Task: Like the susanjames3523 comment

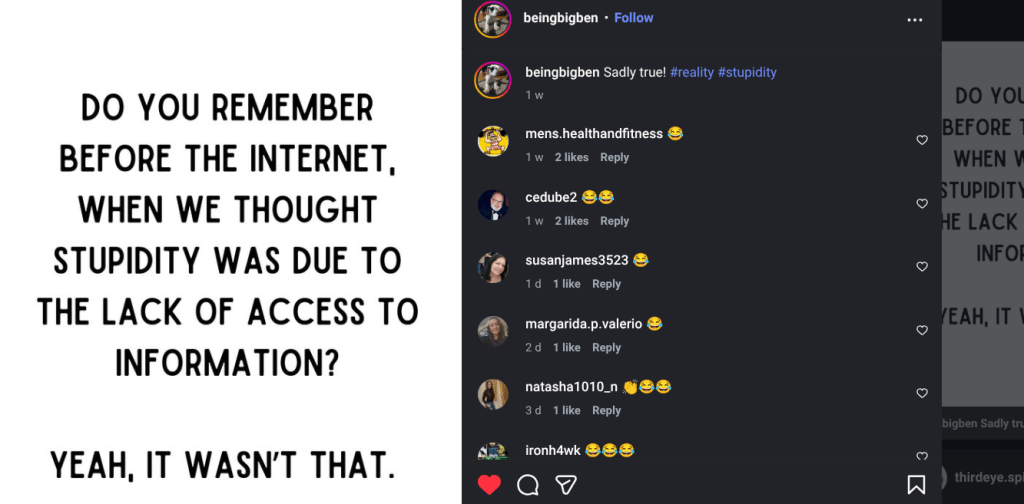Action: [922, 267]
